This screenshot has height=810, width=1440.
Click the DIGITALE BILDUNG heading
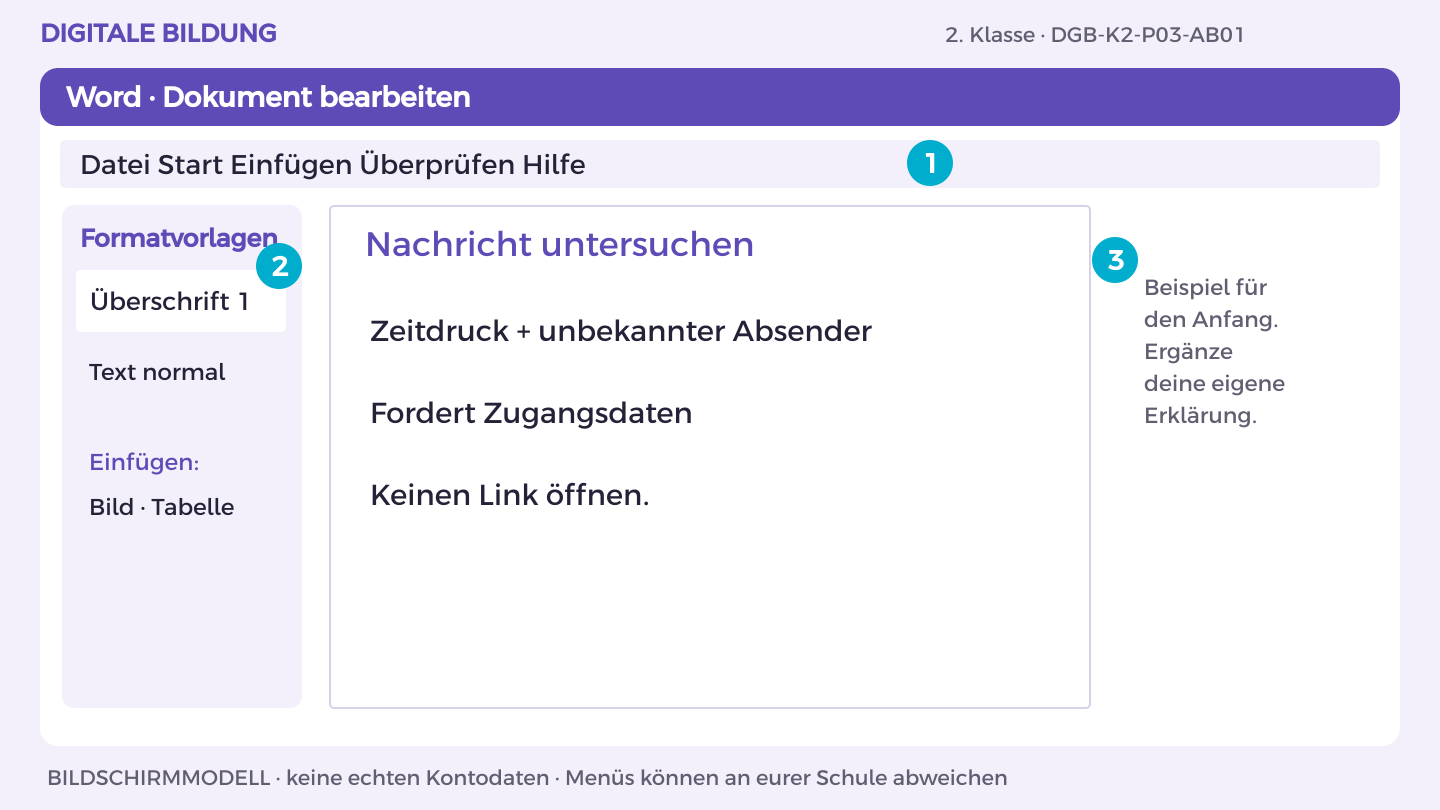click(x=159, y=33)
